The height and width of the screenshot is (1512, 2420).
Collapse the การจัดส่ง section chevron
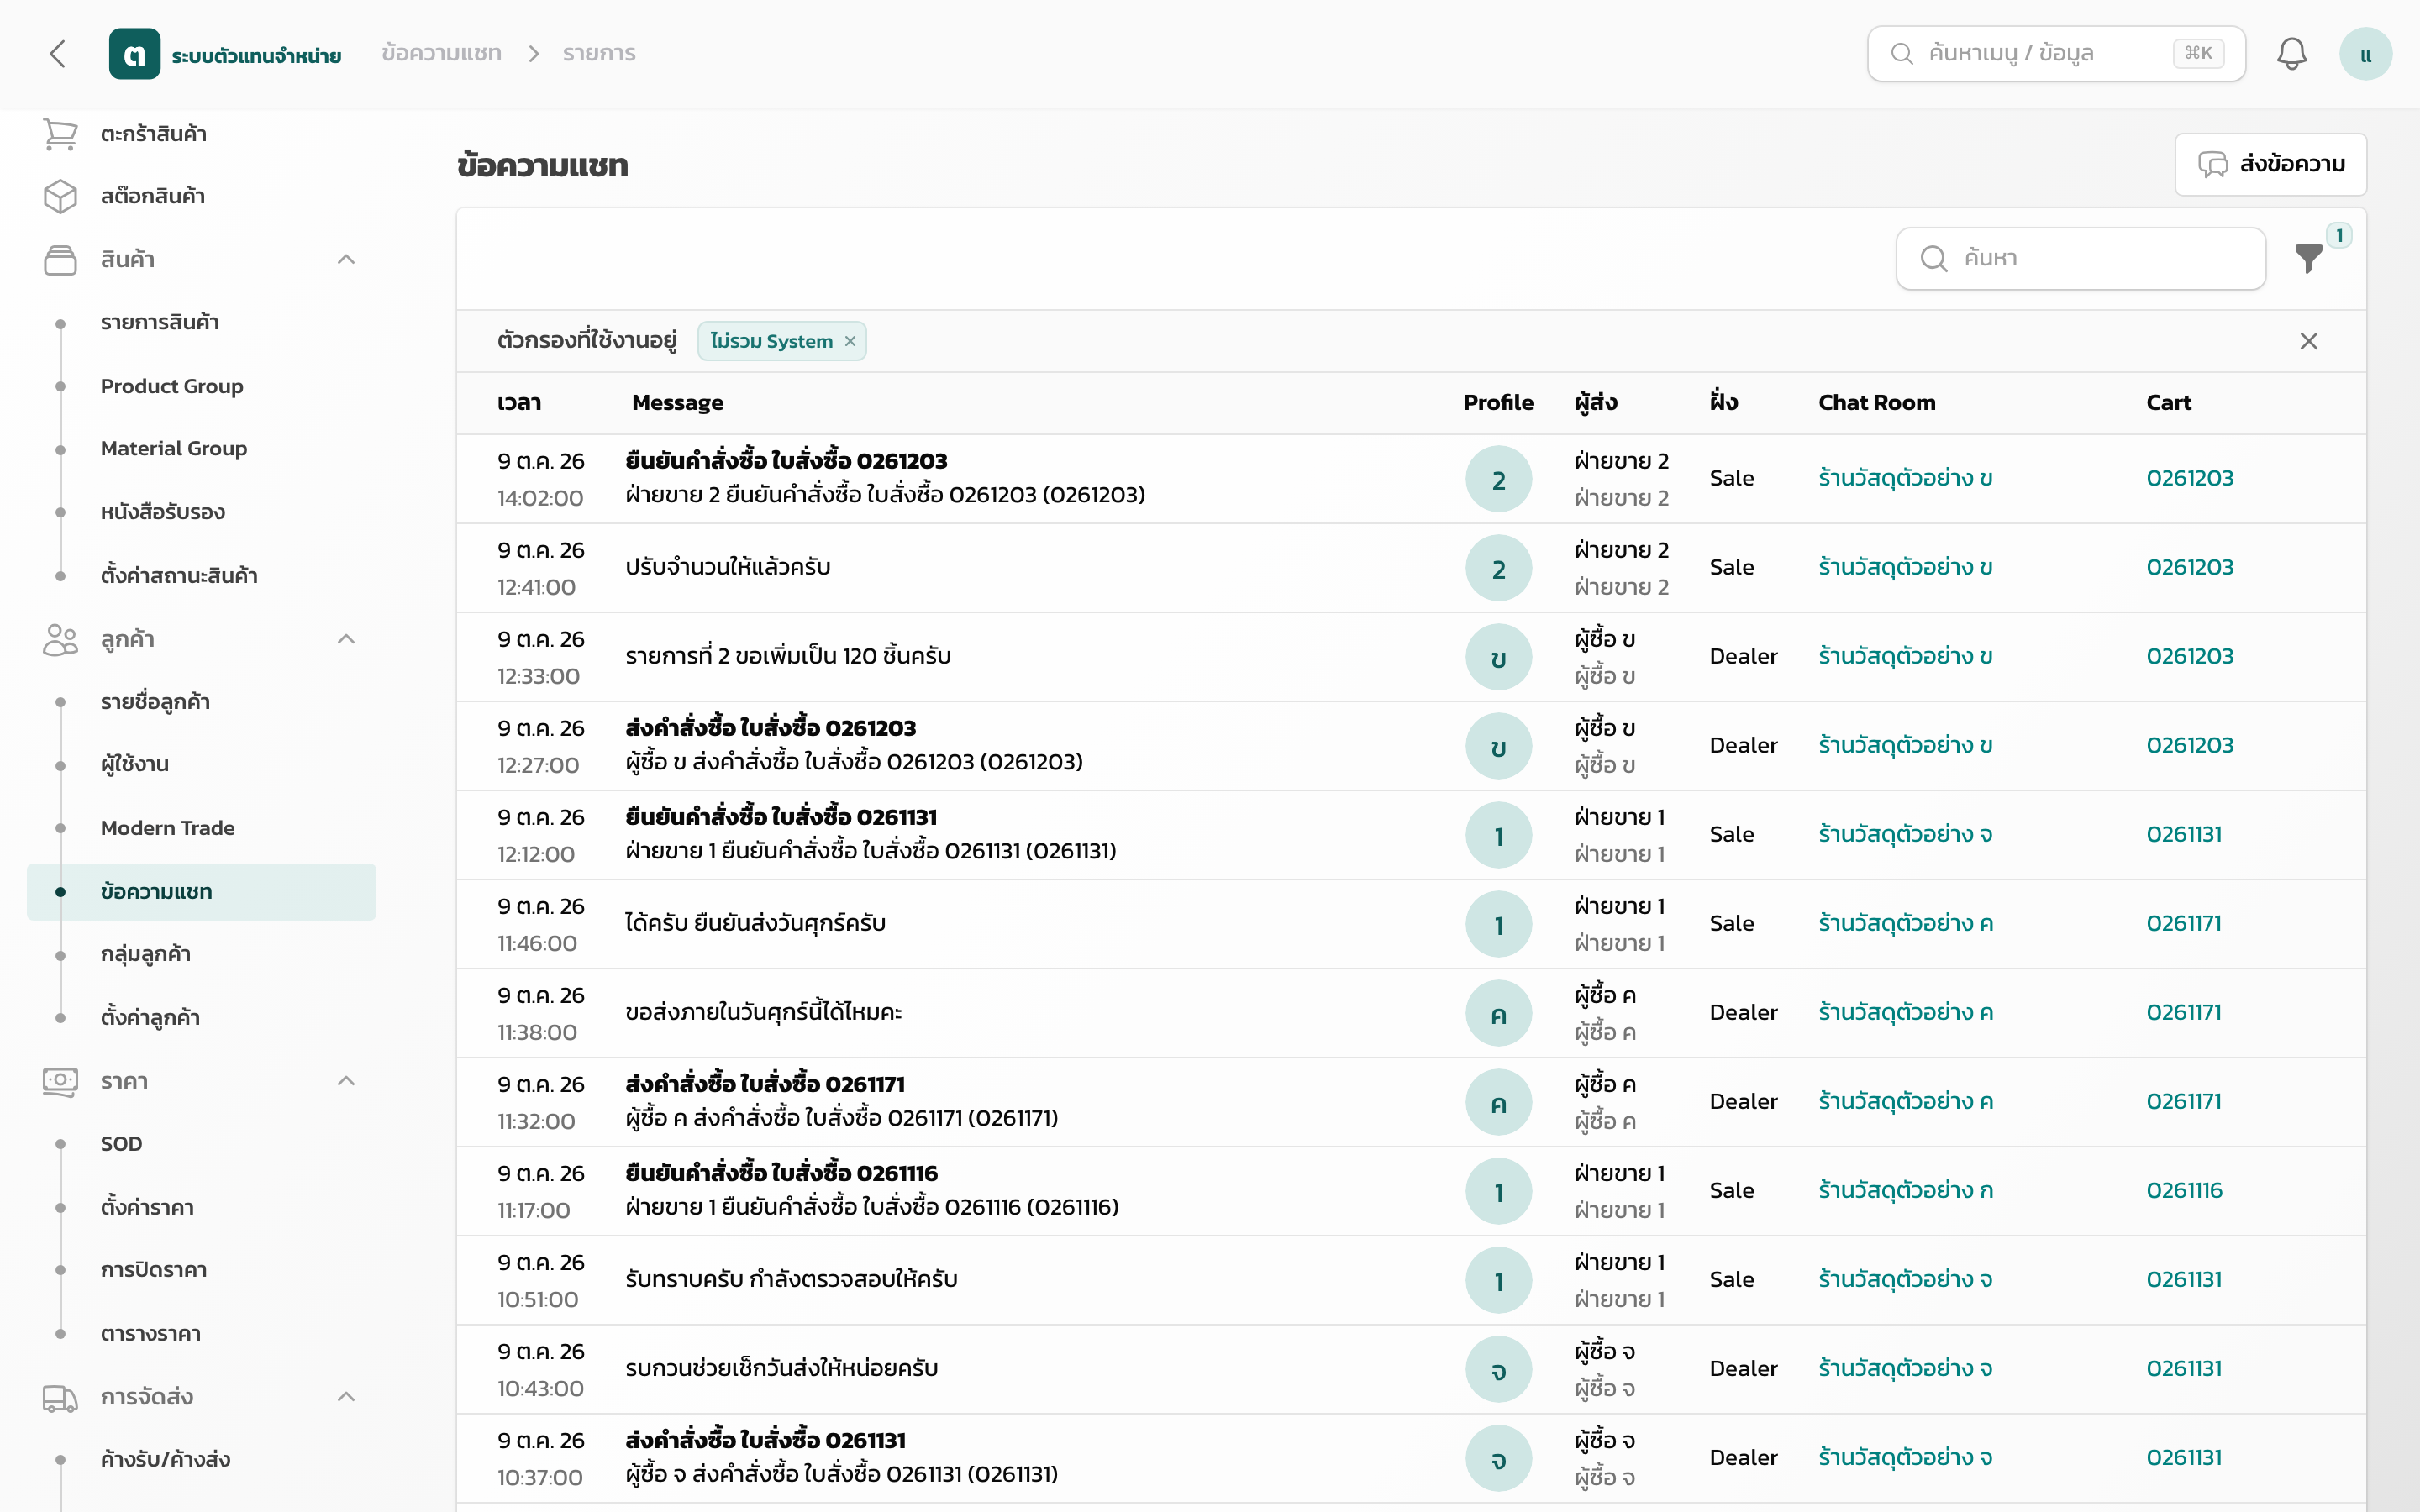coord(346,1397)
